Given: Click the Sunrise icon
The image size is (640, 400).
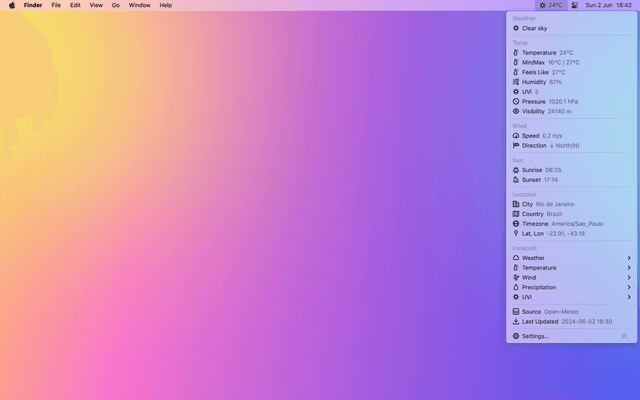Looking at the screenshot, I should (x=516, y=170).
